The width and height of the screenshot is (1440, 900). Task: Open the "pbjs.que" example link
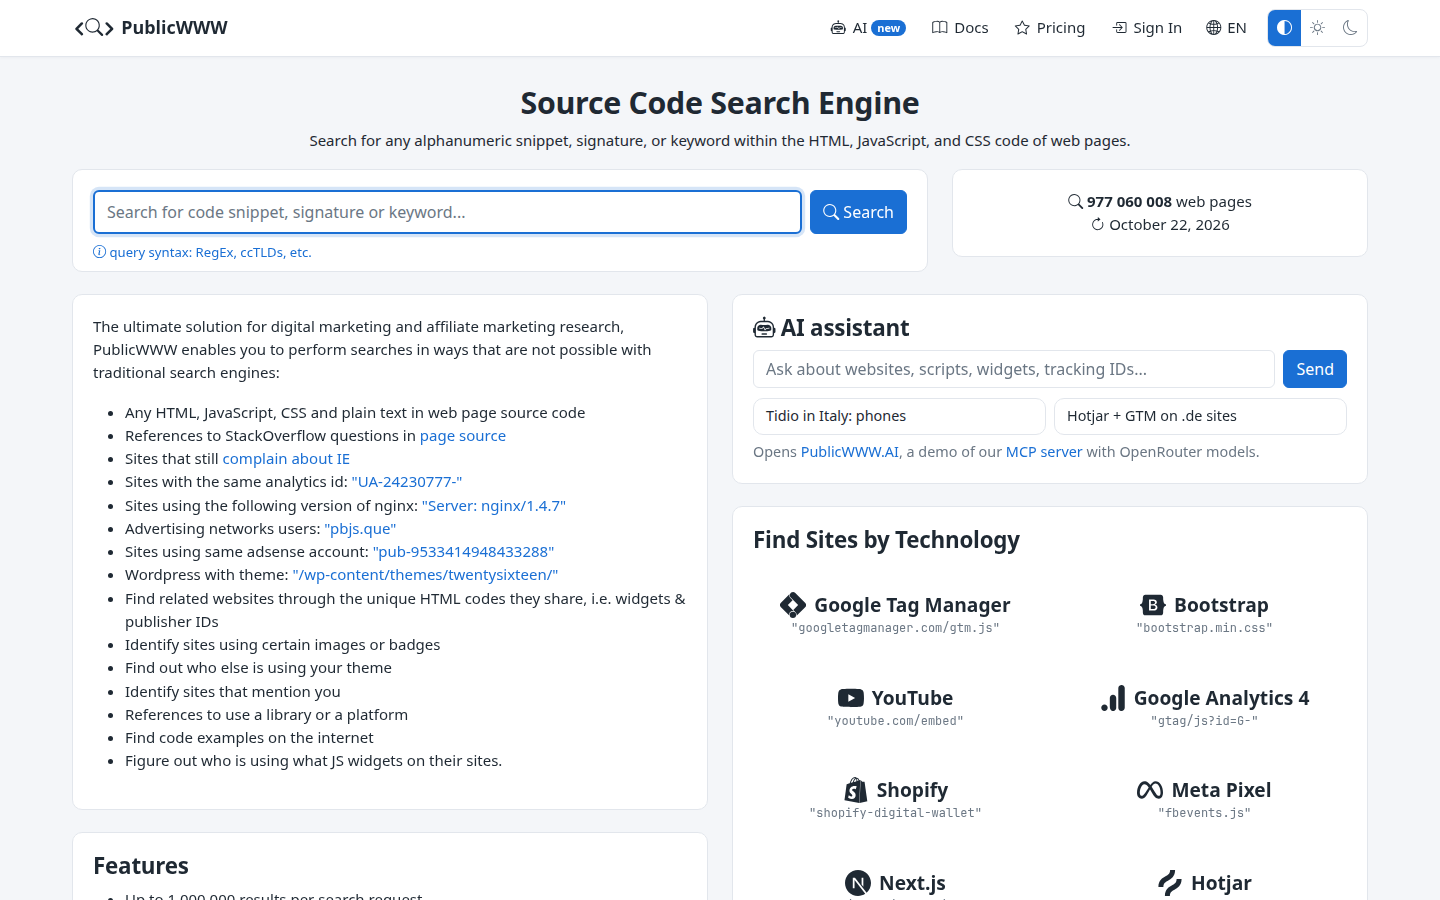click(x=360, y=529)
